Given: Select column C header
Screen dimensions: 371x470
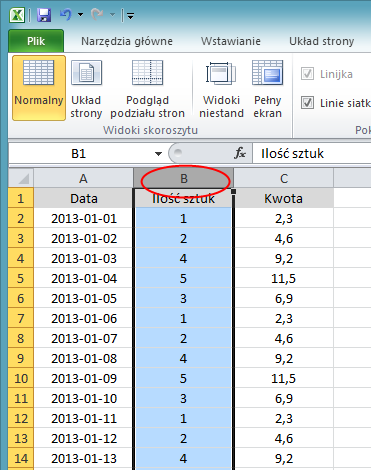Looking at the screenshot, I should pyautogui.click(x=284, y=178).
